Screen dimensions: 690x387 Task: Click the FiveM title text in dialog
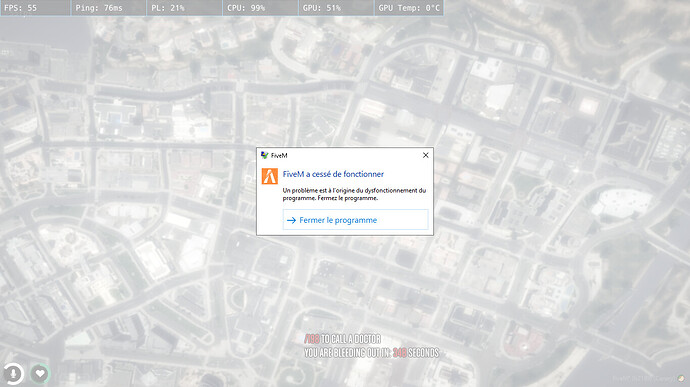(279, 155)
